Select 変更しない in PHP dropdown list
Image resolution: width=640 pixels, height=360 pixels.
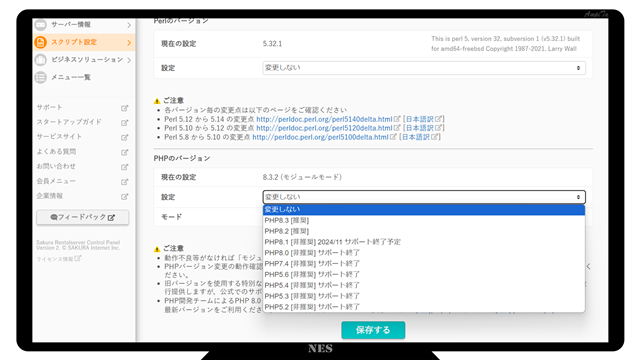point(424,209)
